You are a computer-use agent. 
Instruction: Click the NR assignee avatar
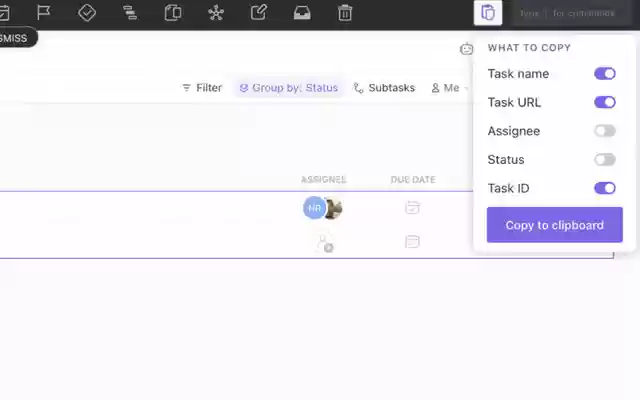(x=314, y=208)
